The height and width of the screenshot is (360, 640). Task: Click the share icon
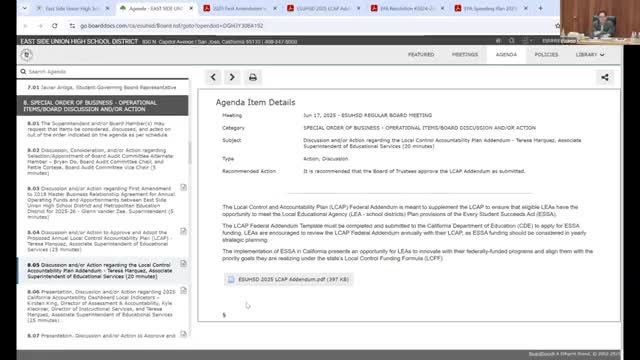point(604,77)
